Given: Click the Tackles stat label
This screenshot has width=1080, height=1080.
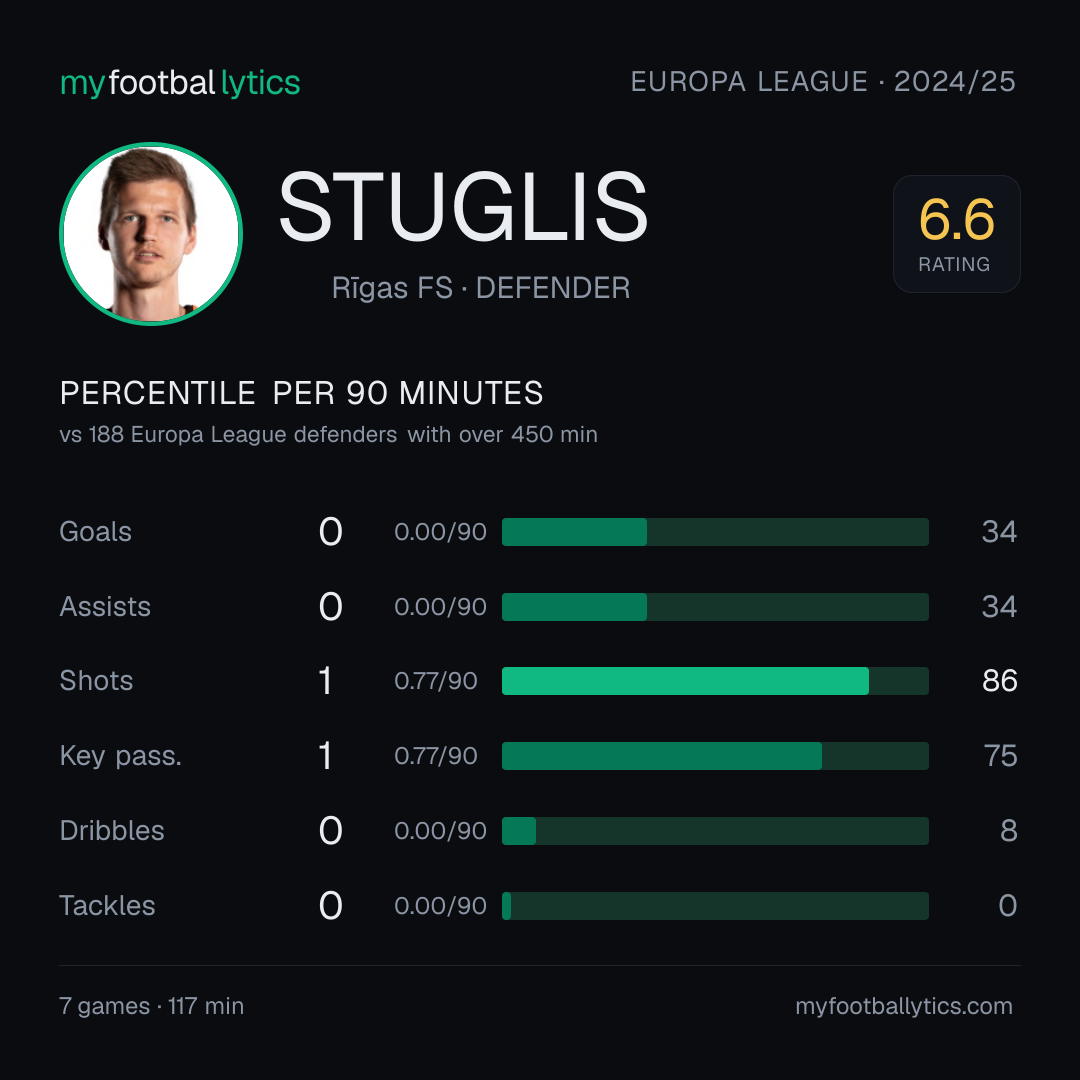Looking at the screenshot, I should tap(107, 906).
